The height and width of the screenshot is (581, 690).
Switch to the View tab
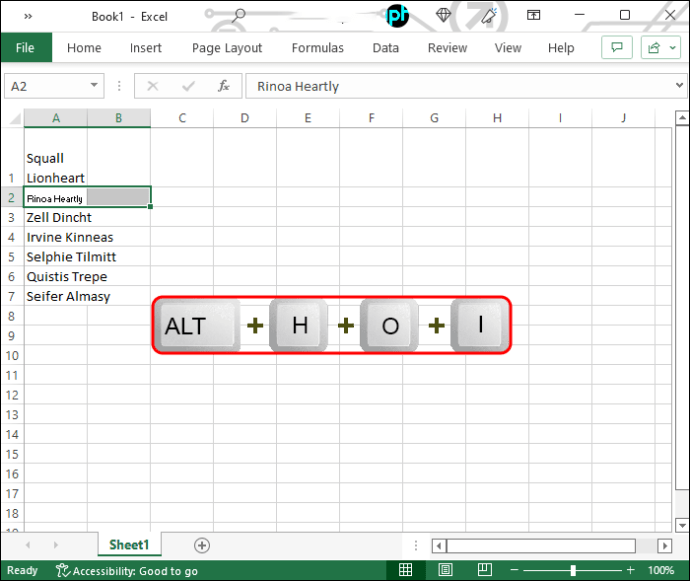[508, 48]
